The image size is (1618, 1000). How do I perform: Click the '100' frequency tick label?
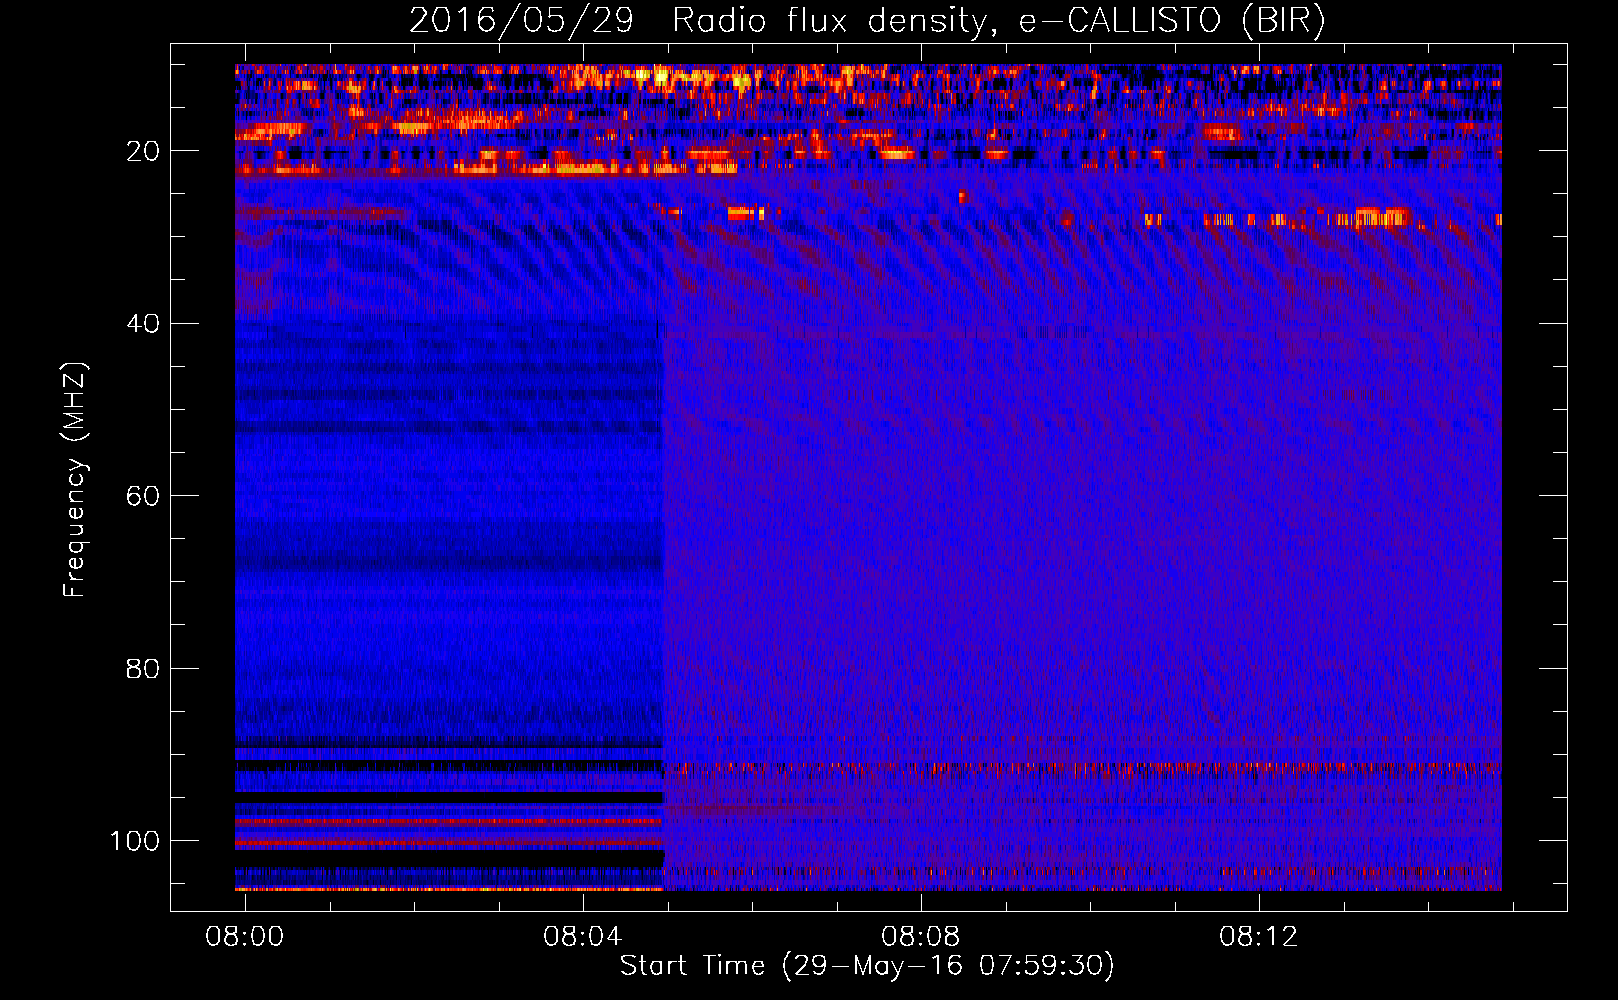tap(135, 842)
